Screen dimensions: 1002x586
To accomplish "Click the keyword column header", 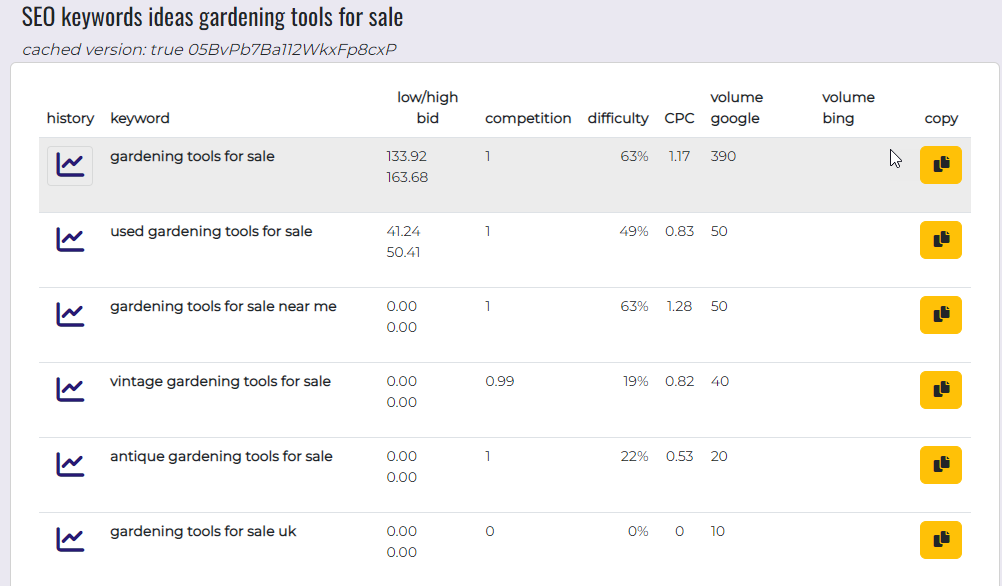I will tap(140, 118).
